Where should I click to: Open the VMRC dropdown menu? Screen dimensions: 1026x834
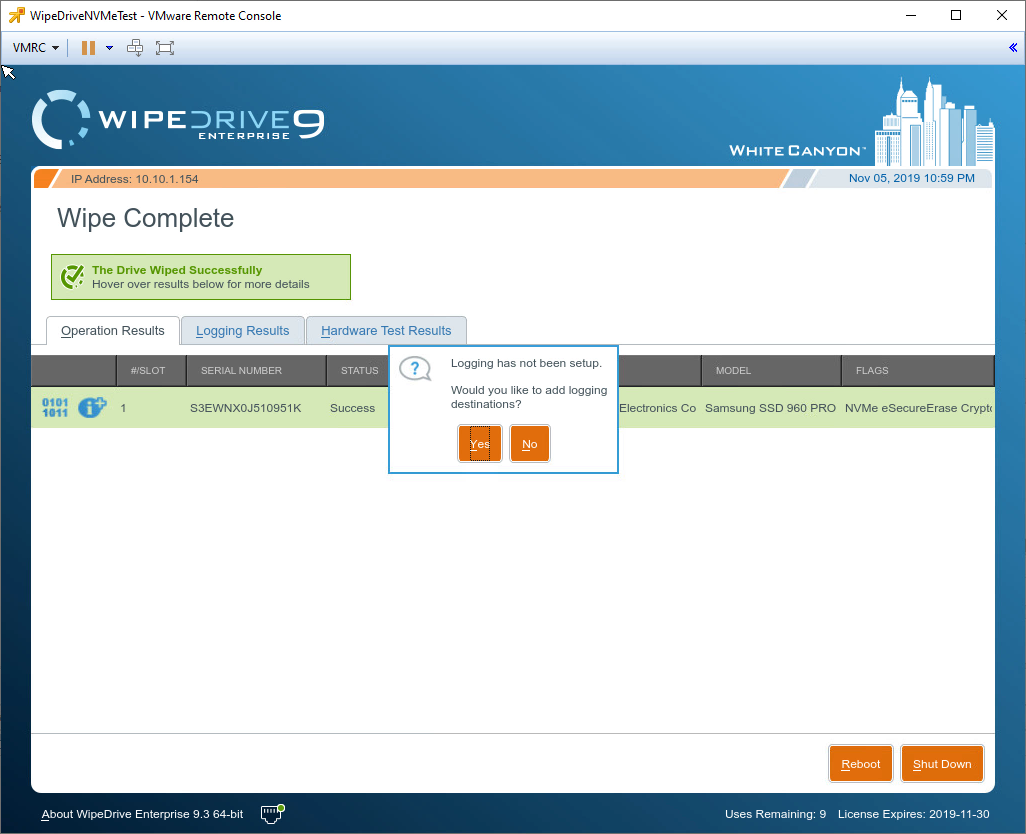(36, 48)
